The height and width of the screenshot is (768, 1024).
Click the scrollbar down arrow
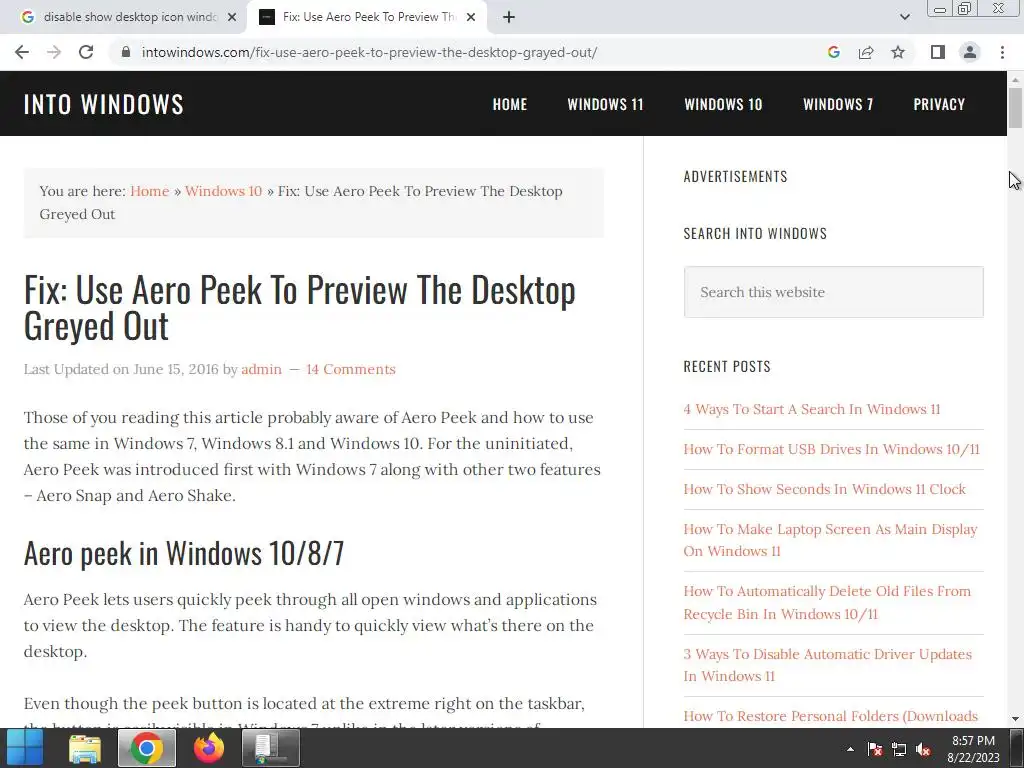[x=1015, y=719]
